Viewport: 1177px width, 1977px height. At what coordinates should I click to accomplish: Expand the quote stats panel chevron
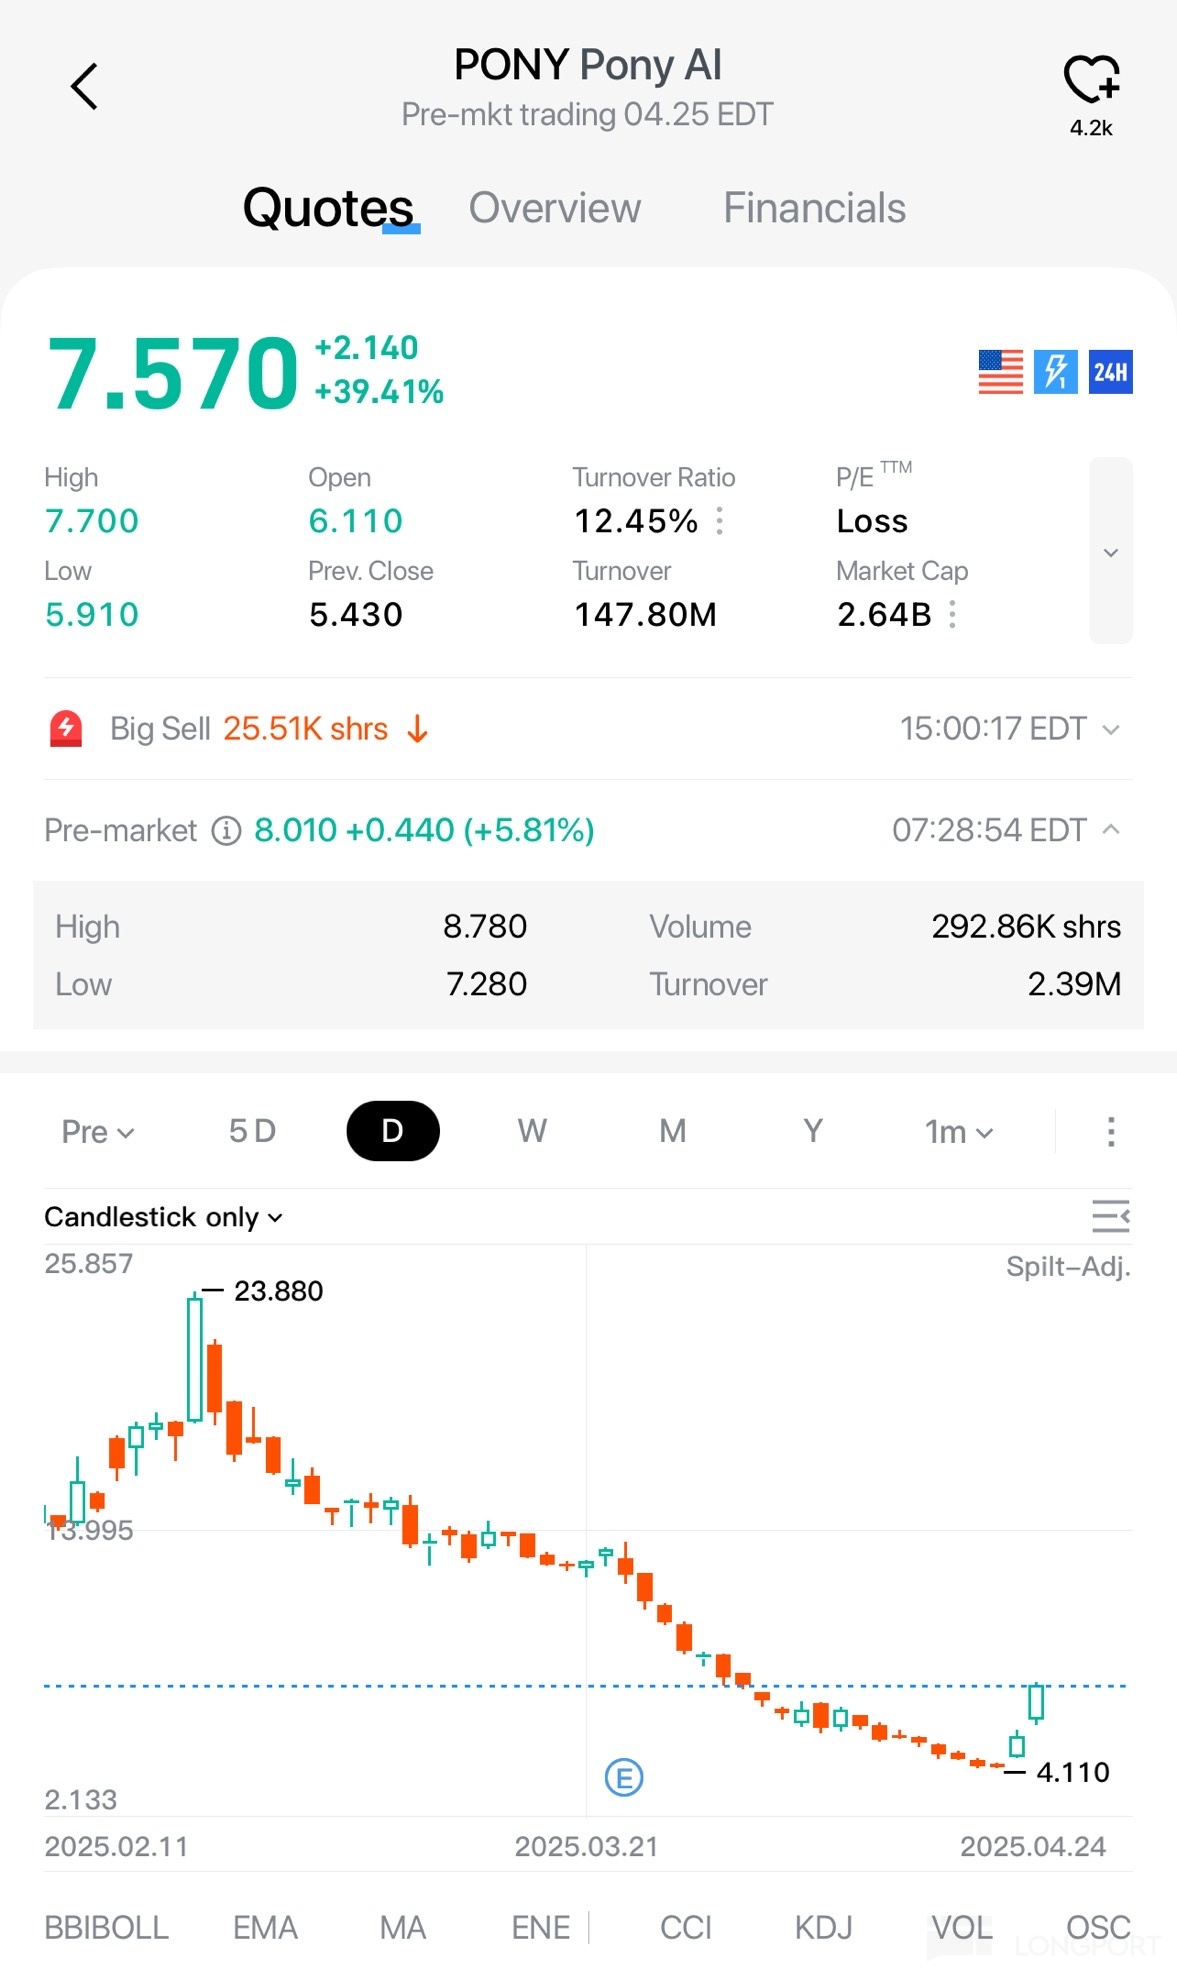[x=1110, y=552]
